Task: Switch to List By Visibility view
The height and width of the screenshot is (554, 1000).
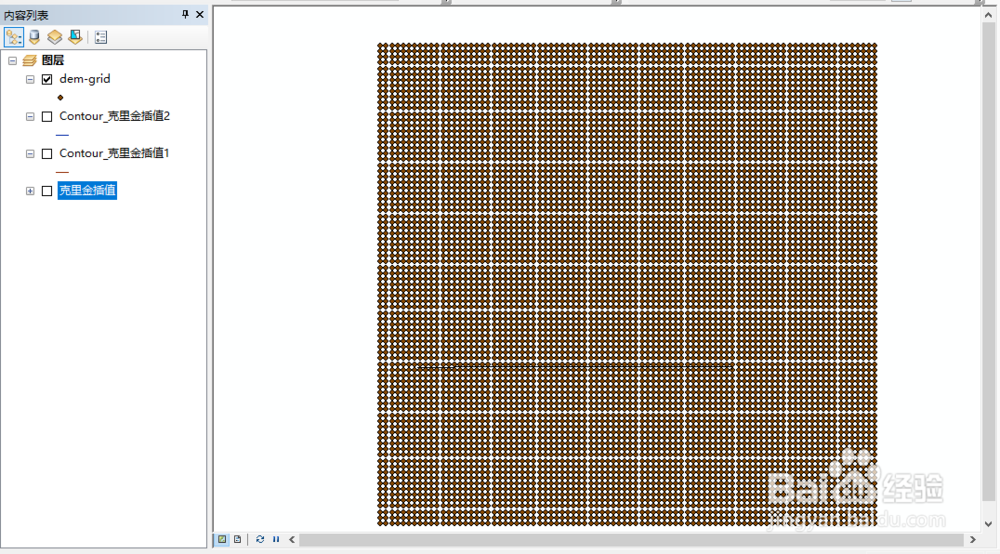Action: (55, 37)
